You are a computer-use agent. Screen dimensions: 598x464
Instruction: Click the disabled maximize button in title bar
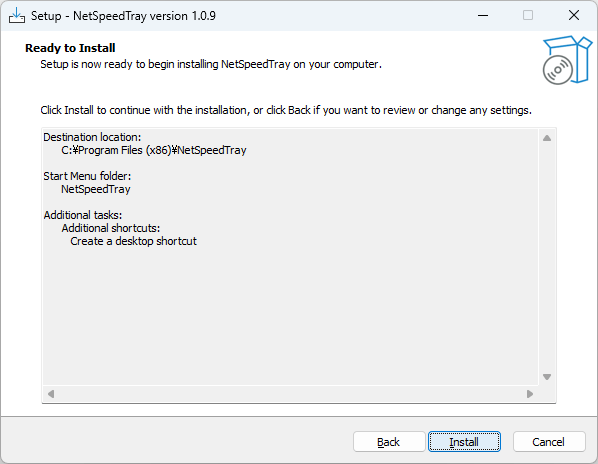[528, 16]
